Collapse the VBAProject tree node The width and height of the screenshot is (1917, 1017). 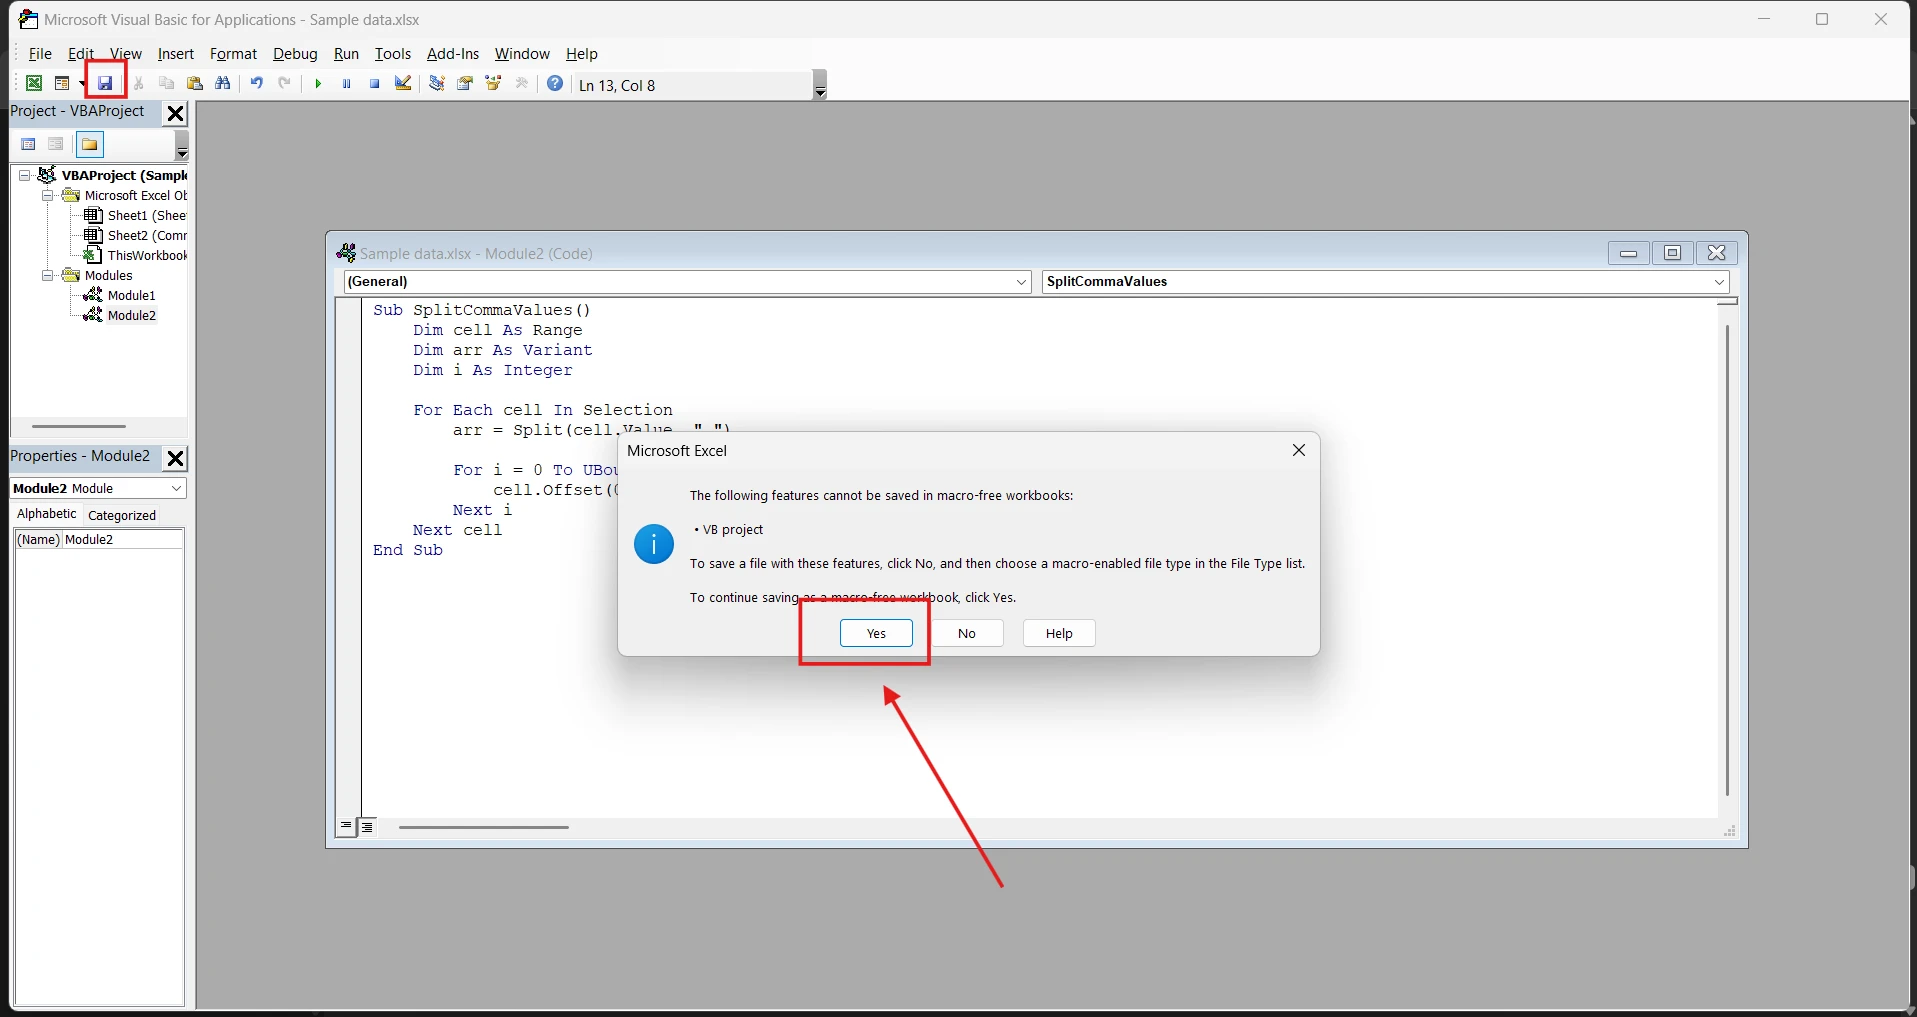pos(24,175)
